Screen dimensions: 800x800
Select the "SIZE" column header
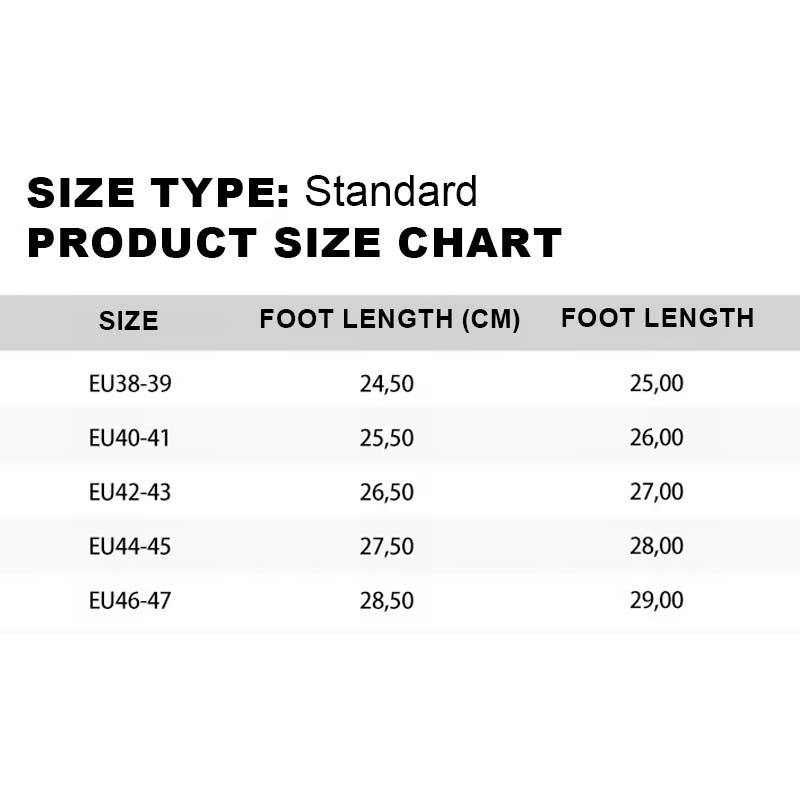tap(128, 321)
